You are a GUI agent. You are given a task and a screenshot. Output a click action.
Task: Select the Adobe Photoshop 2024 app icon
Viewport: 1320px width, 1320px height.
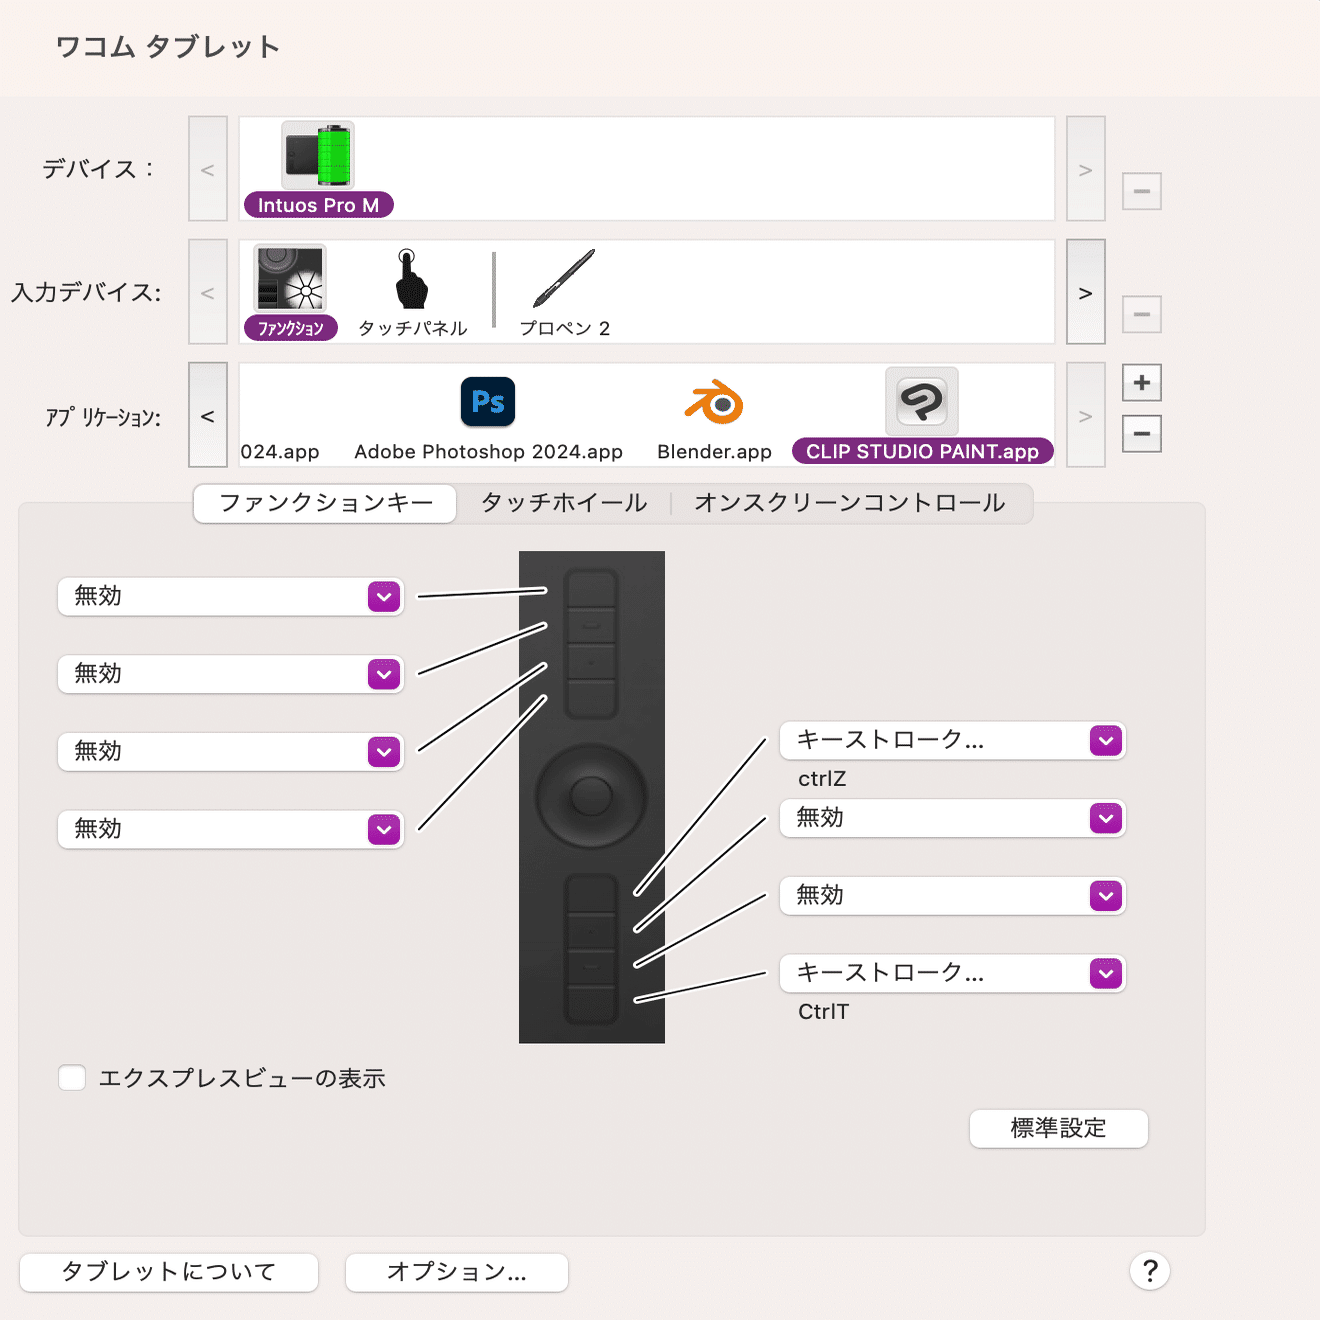487,401
